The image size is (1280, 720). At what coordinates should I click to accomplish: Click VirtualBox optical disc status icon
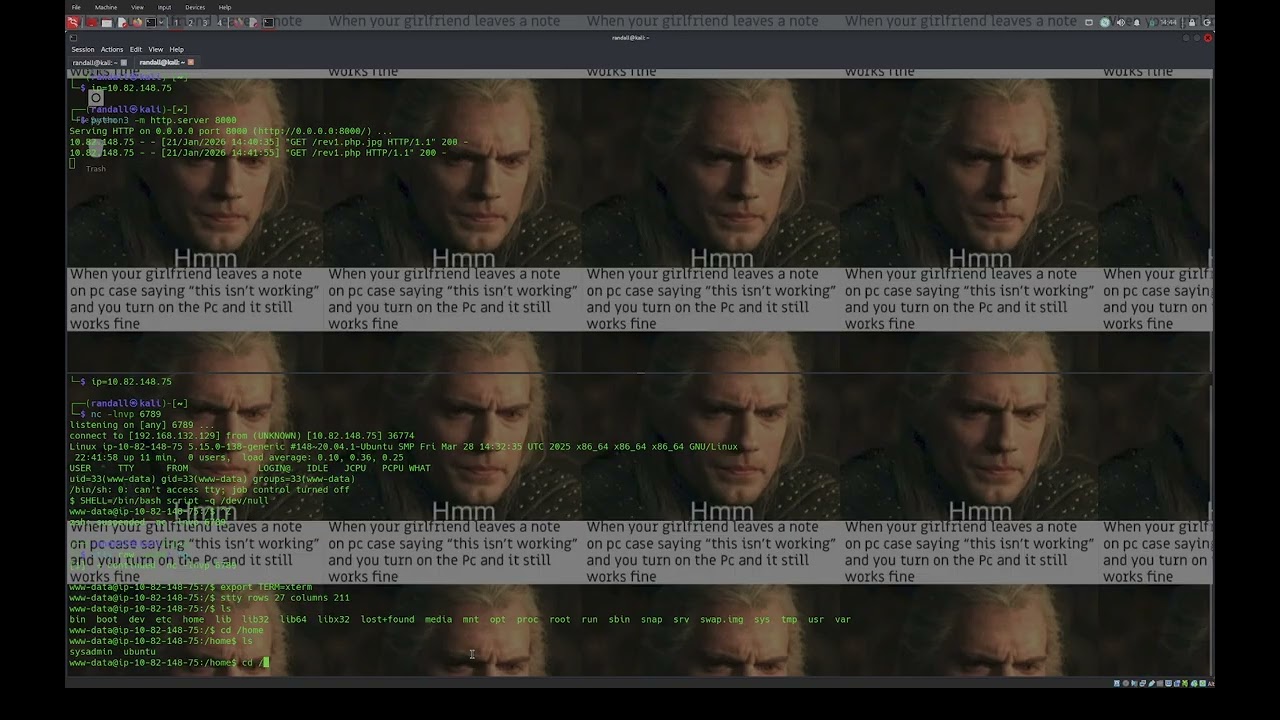(x=1126, y=684)
